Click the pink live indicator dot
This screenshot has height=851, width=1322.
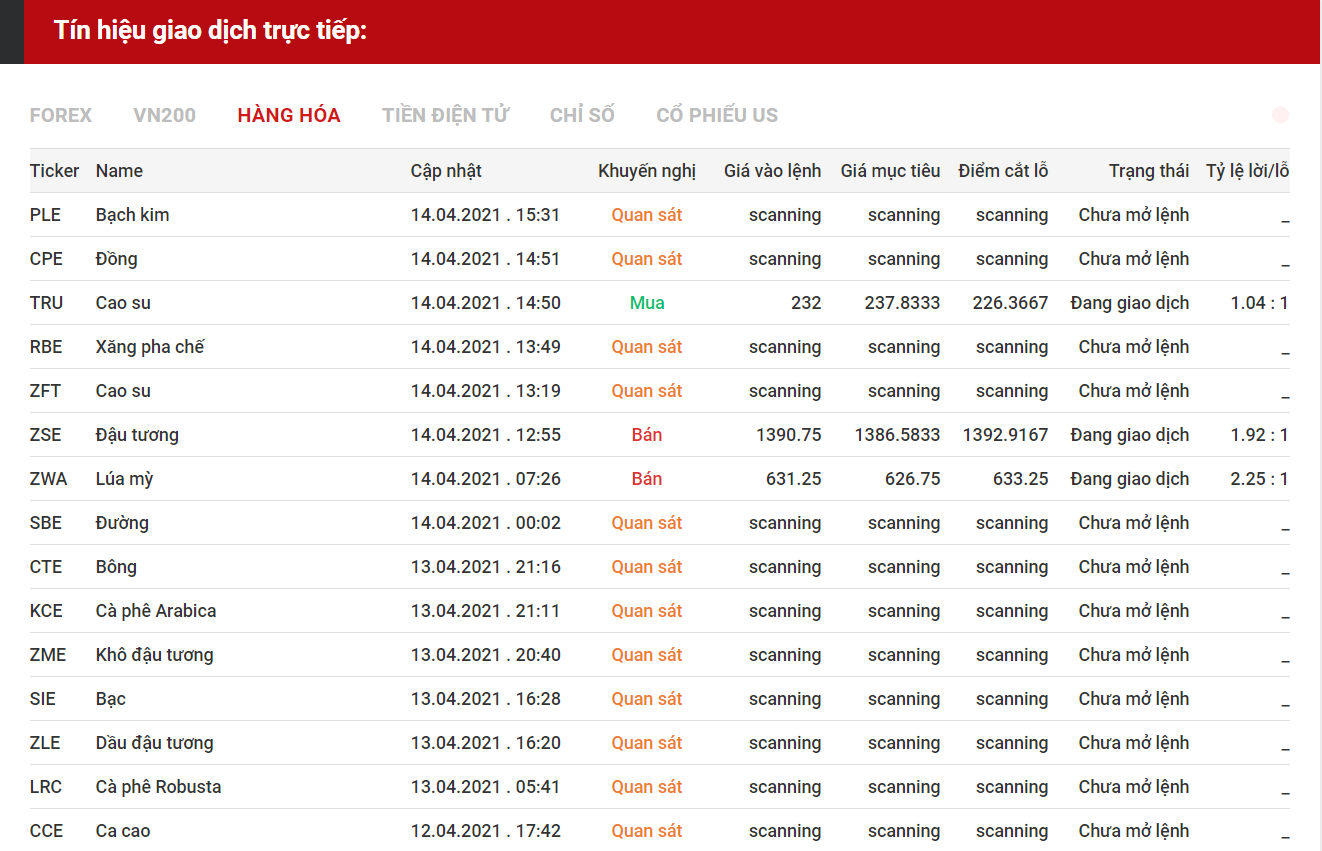tap(1280, 115)
